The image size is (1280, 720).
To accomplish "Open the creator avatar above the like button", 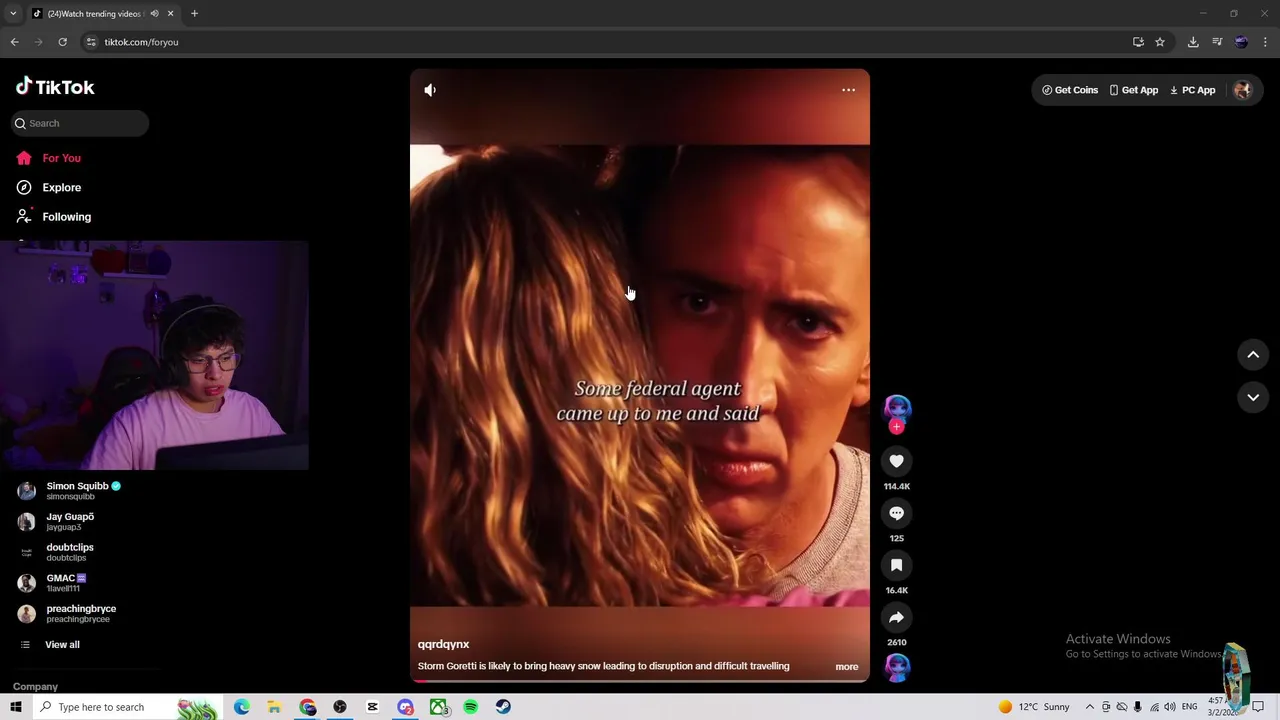I will pos(897,408).
